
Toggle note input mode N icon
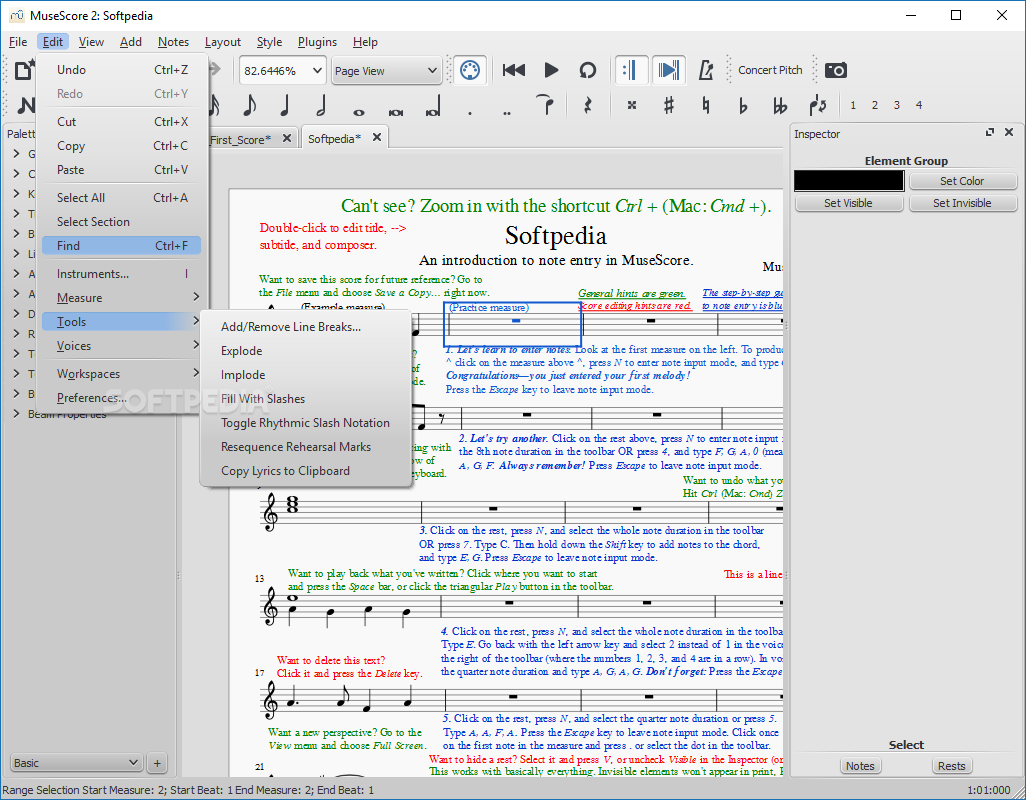[x=25, y=105]
